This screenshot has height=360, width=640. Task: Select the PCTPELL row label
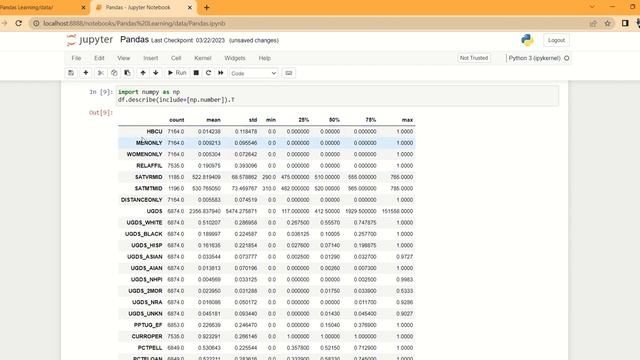pos(150,348)
